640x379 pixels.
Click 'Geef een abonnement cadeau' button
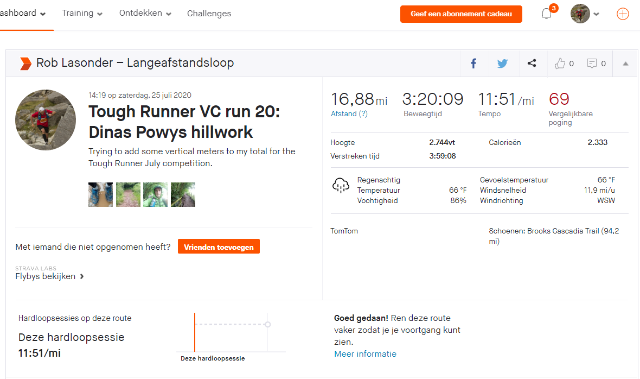461,14
